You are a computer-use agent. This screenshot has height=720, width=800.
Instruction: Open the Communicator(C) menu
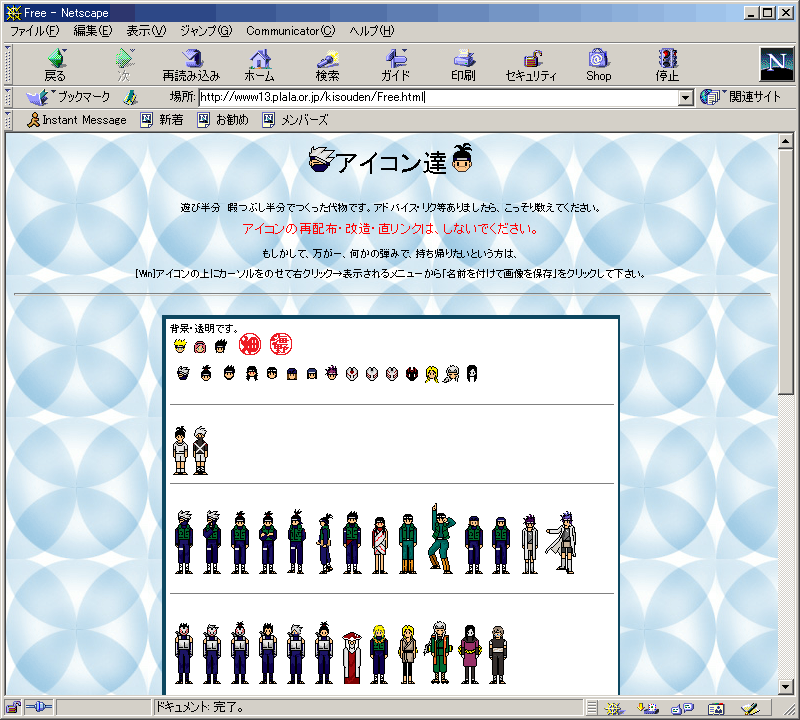[x=291, y=31]
